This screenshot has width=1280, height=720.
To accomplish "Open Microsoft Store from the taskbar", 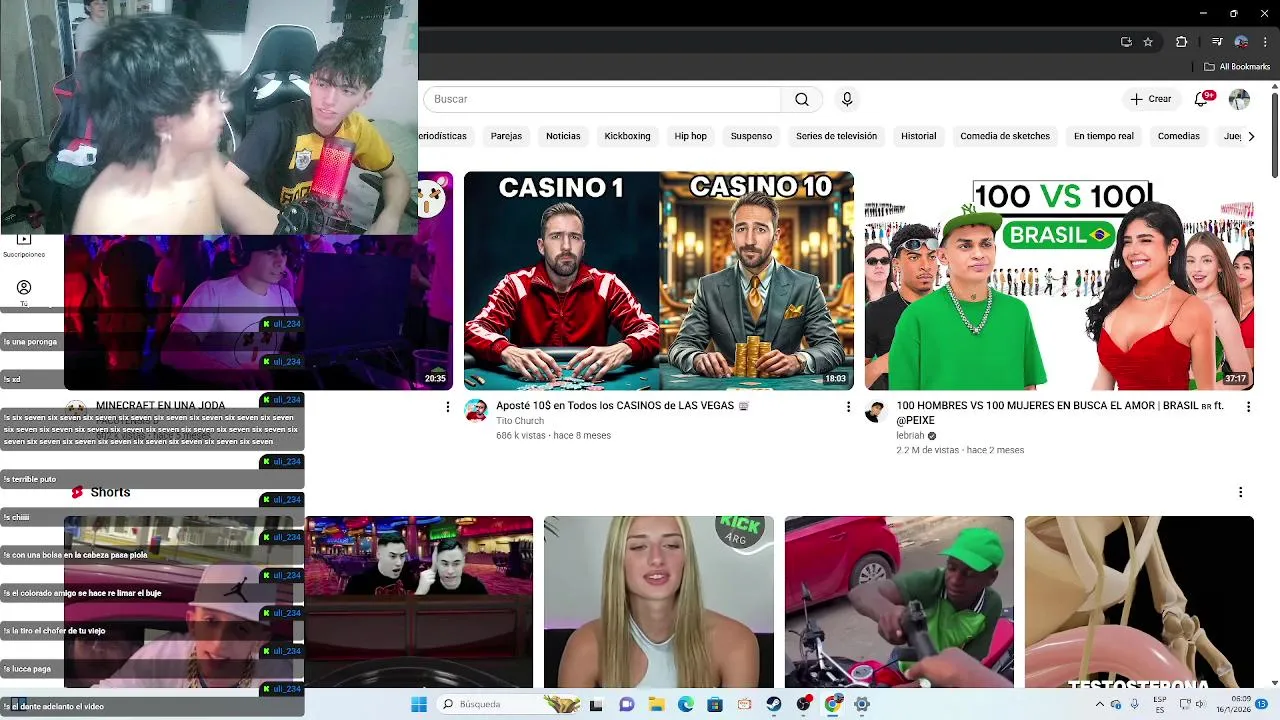I will pyautogui.click(x=715, y=704).
